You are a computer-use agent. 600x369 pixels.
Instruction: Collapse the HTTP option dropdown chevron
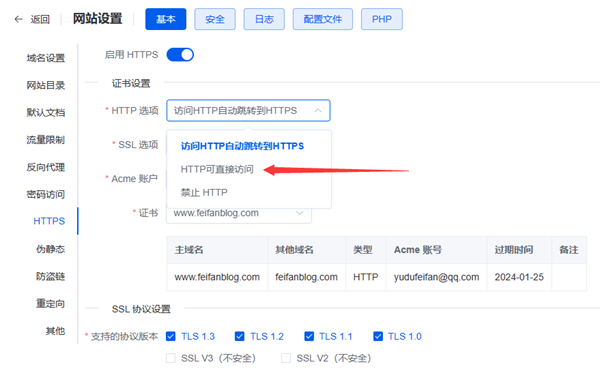point(318,111)
